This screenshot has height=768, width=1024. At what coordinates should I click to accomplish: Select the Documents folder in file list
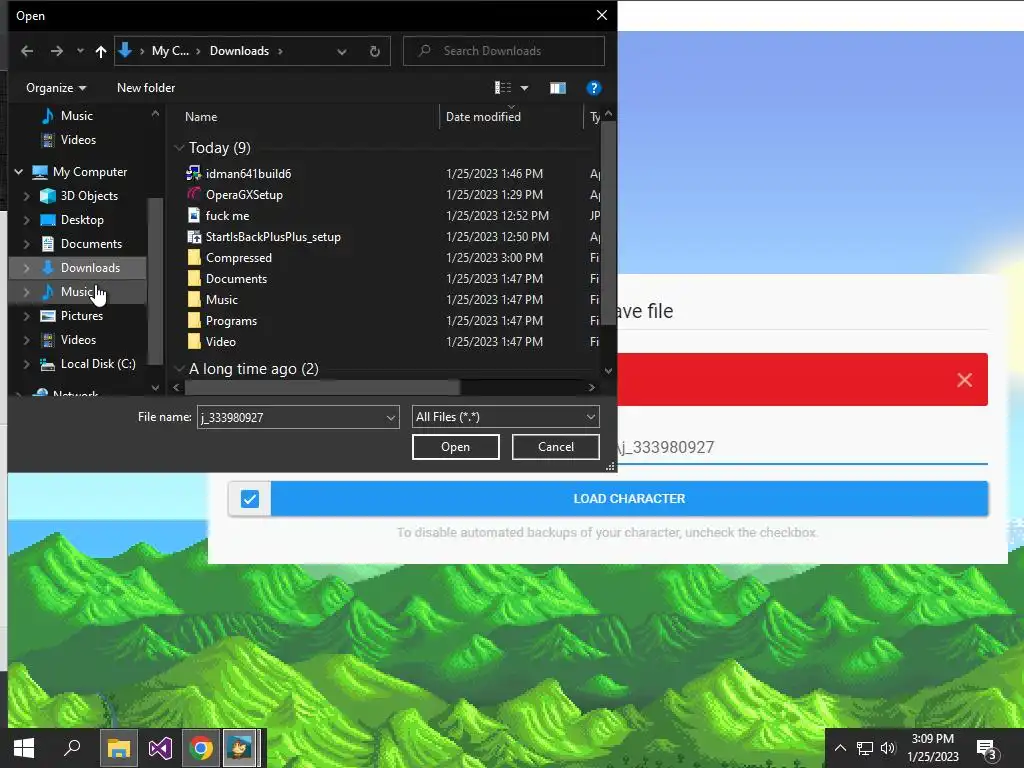[236, 279]
